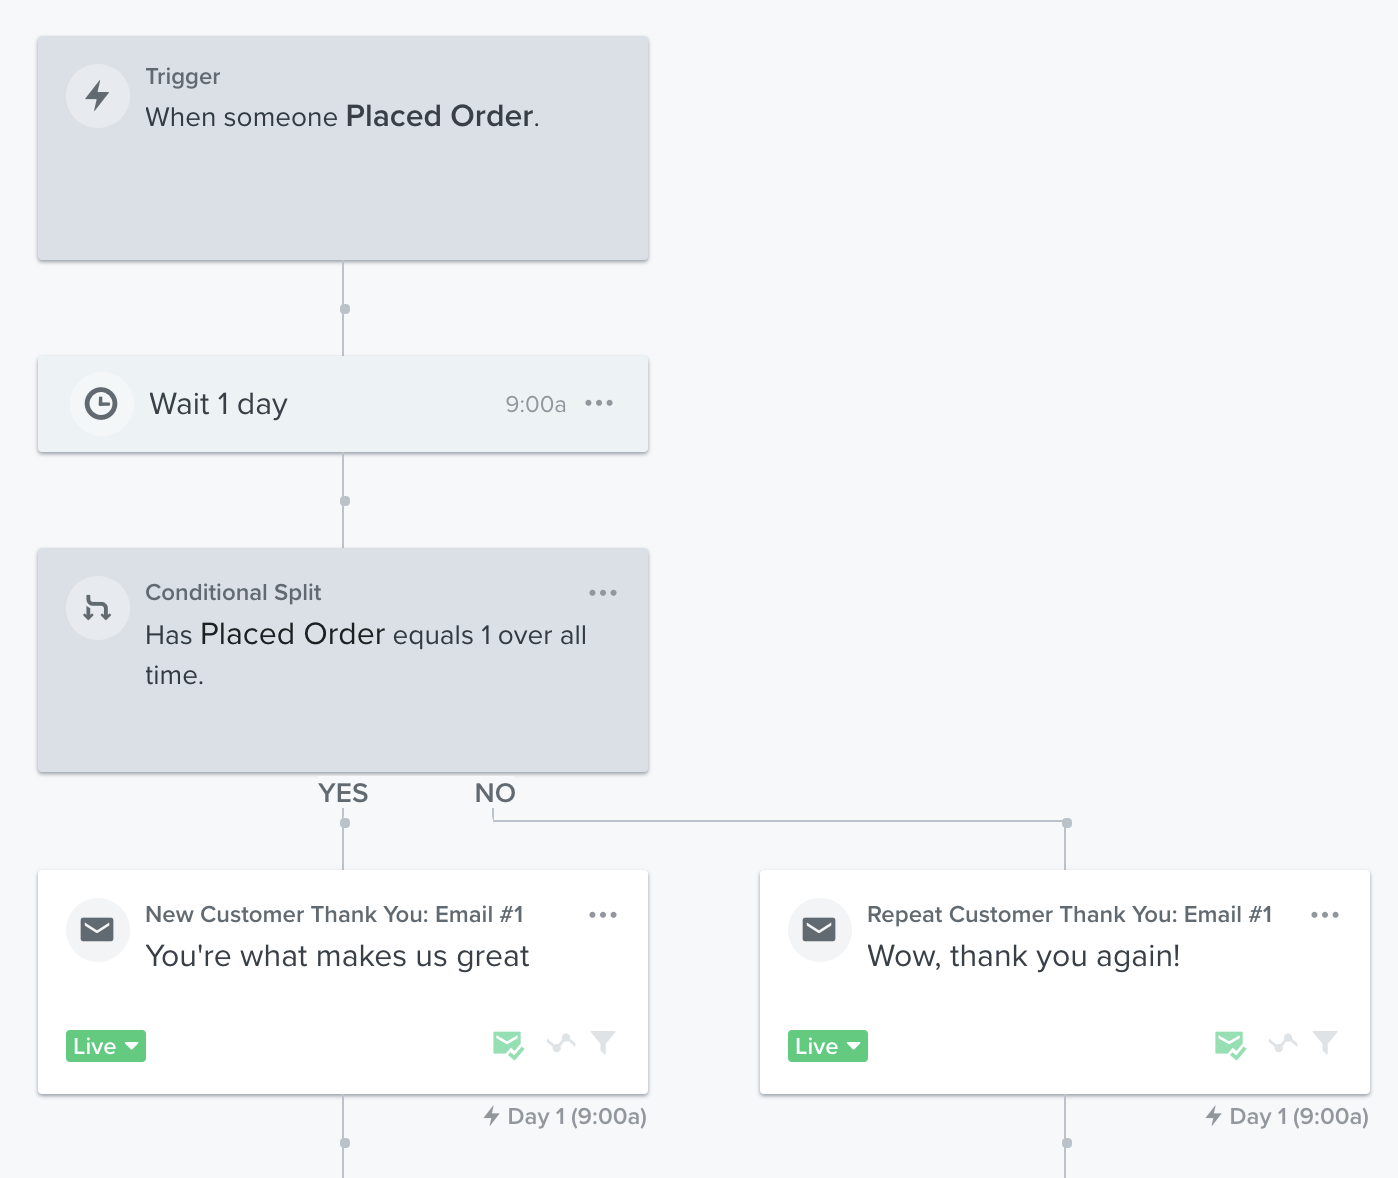Open the Conditional Split overflow menu
1398x1178 pixels.
[603, 592]
